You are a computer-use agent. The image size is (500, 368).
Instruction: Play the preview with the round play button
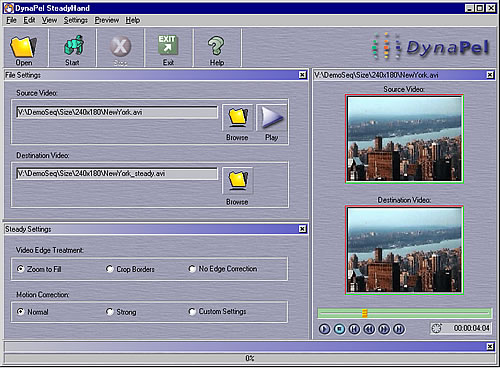coord(324,329)
